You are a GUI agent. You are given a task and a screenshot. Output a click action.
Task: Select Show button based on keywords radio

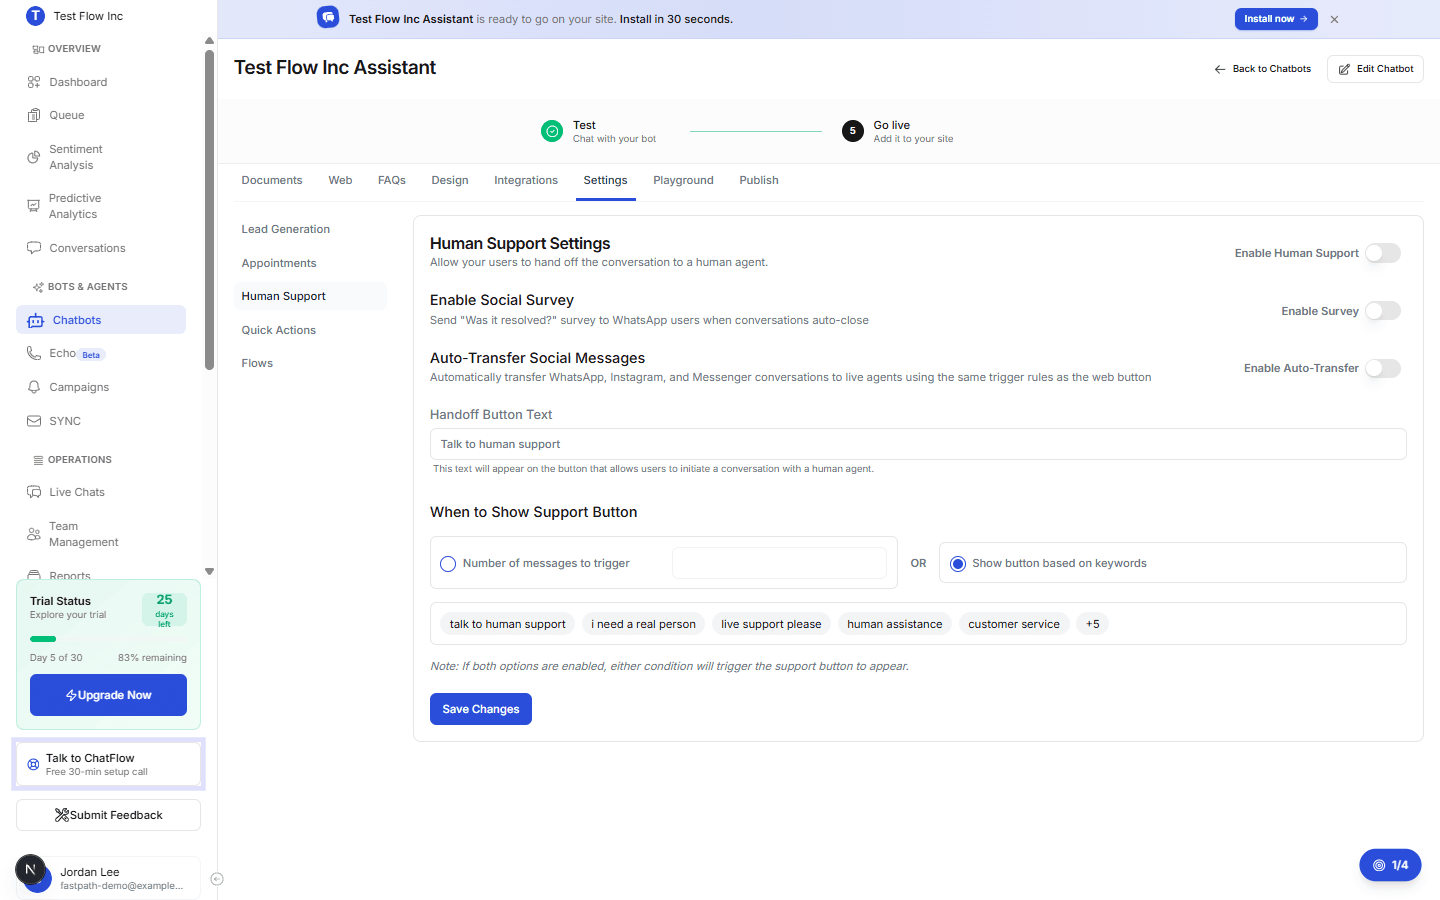[958, 564]
